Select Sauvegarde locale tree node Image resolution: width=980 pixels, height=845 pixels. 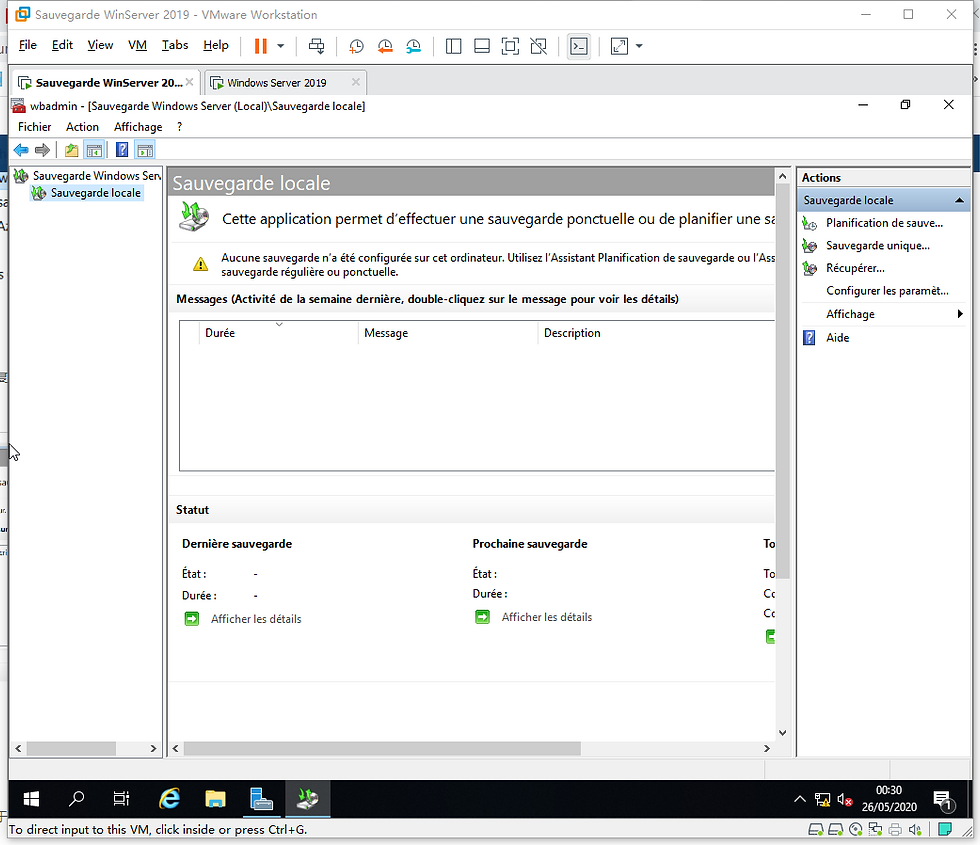96,193
